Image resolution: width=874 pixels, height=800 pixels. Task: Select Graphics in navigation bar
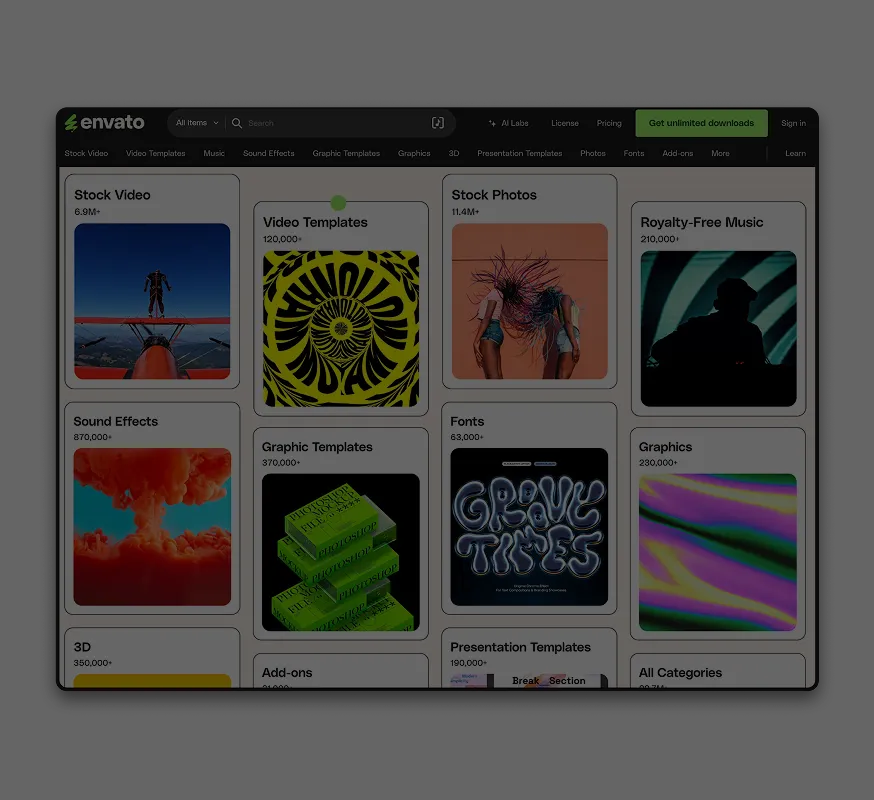tap(414, 153)
